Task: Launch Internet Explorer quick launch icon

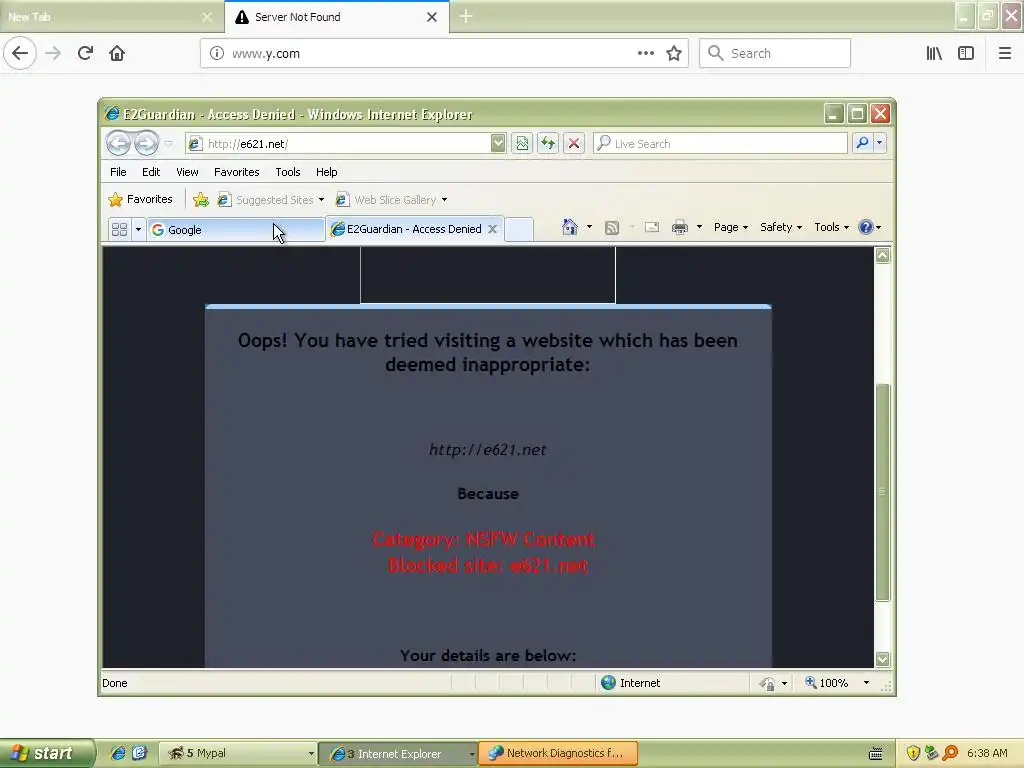Action: (118, 753)
